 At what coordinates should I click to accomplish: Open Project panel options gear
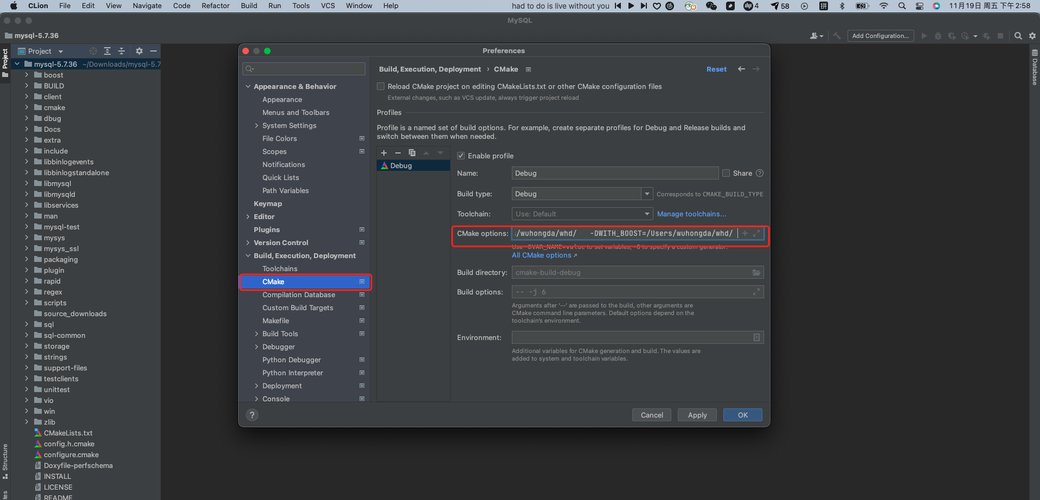click(x=139, y=51)
